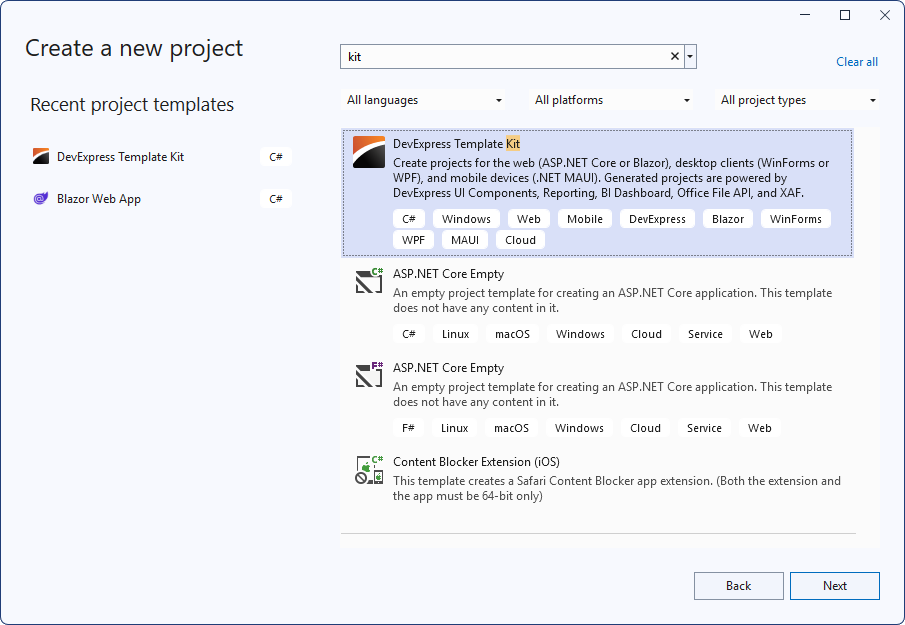
Task: Click the Mobile tag on Template Kit
Action: pos(585,219)
